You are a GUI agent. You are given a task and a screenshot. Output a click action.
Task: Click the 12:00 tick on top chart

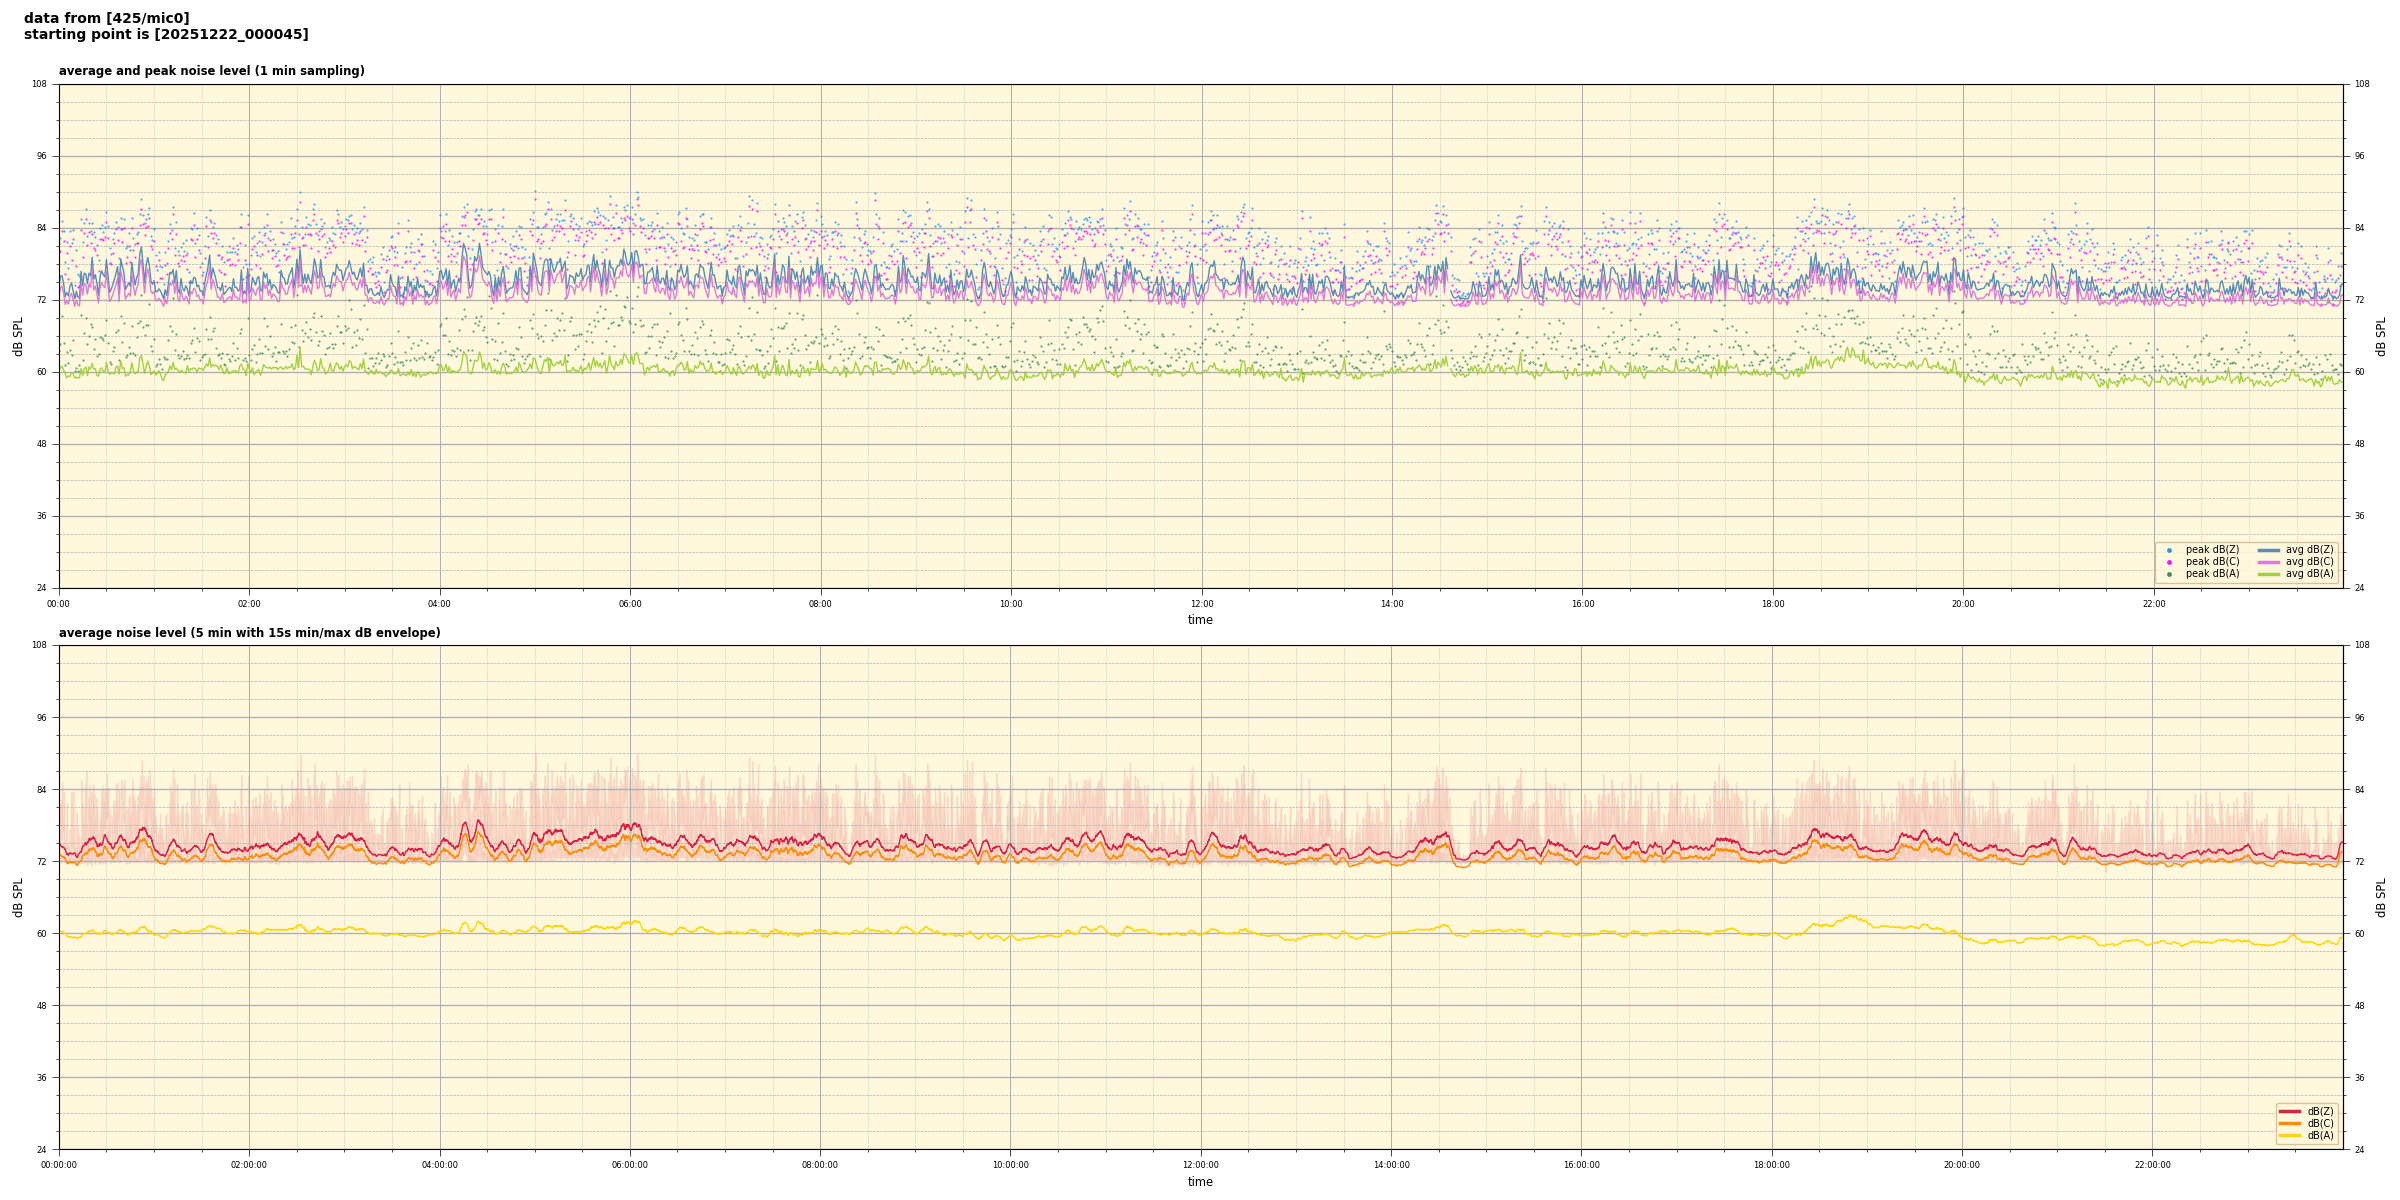click(x=1201, y=604)
